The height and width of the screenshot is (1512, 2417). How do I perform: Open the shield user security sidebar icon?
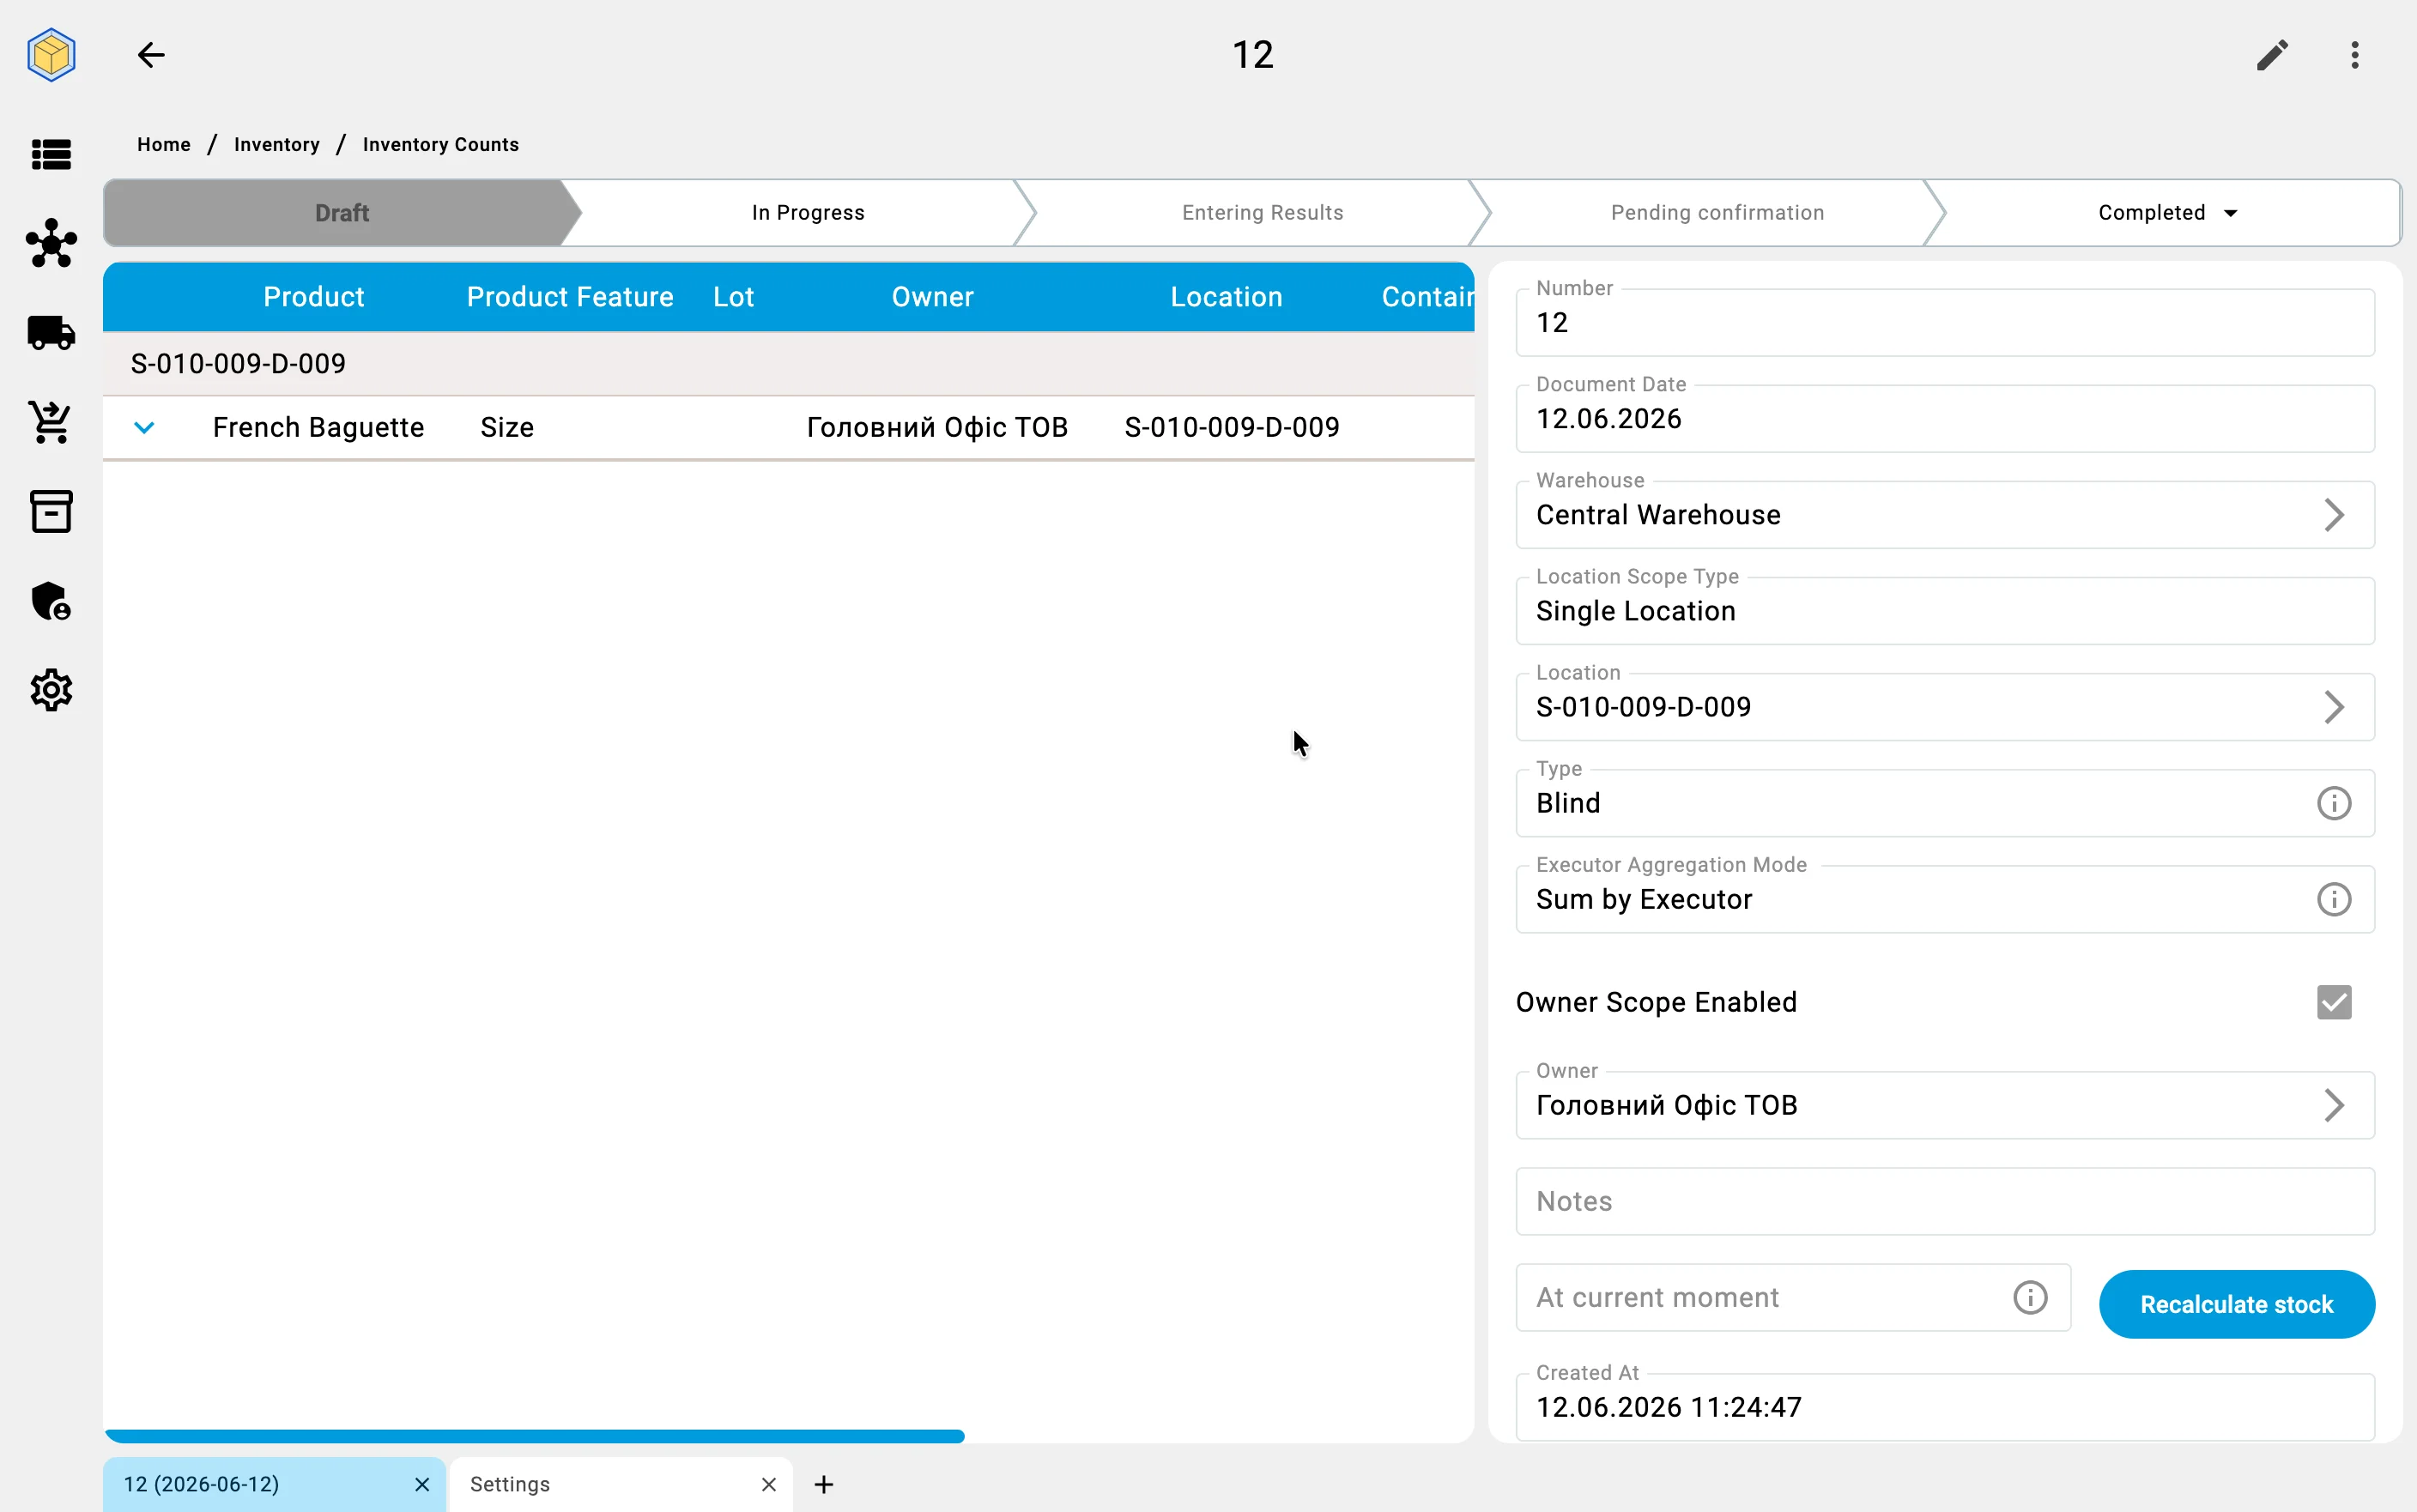click(x=51, y=601)
